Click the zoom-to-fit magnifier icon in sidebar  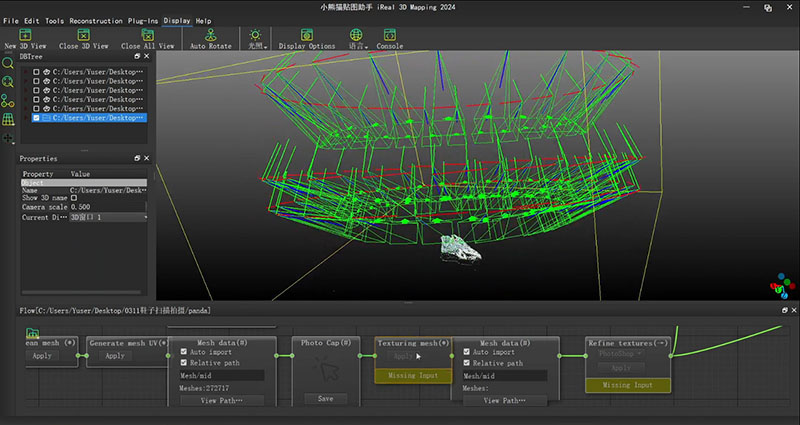(x=8, y=82)
